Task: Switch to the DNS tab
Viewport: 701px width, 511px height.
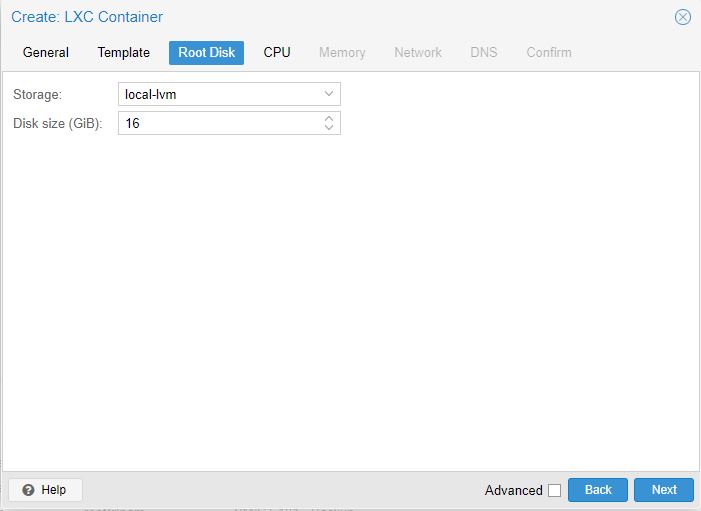Action: [483, 52]
